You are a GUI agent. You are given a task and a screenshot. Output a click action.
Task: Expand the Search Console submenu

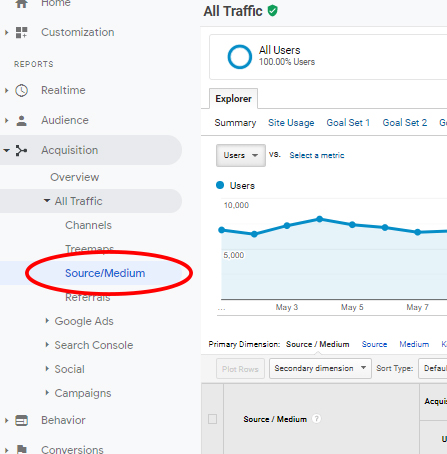(x=47, y=345)
